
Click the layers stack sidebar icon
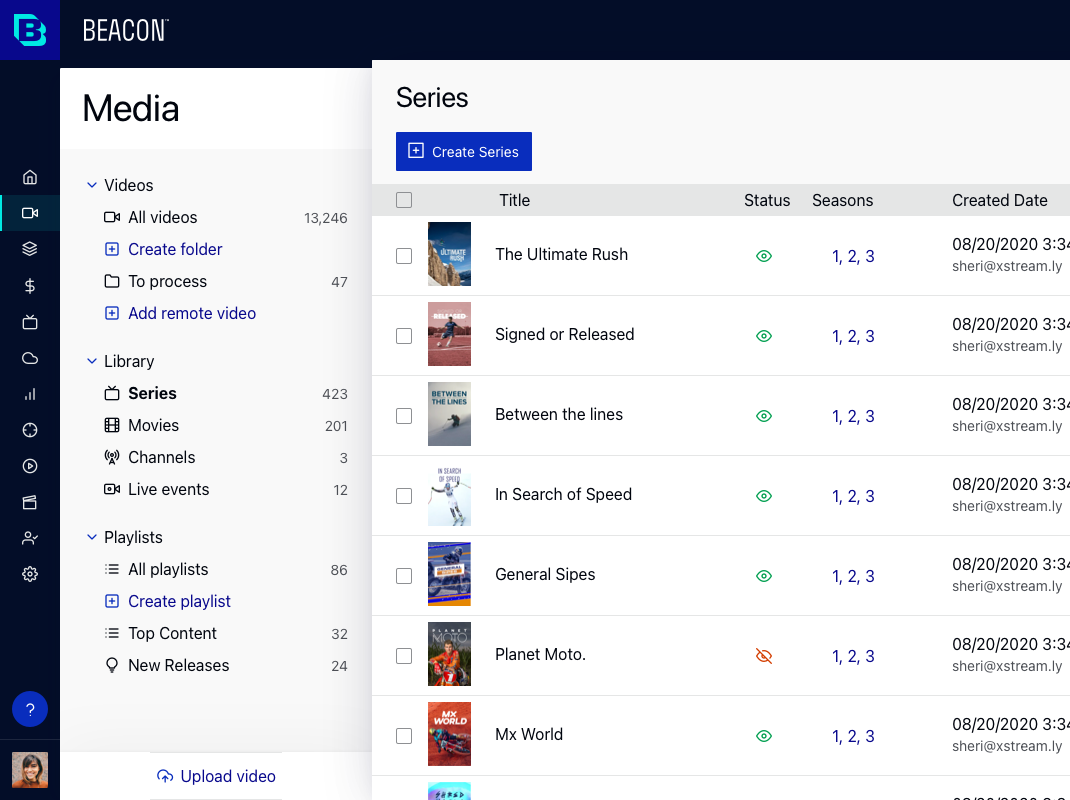(30, 249)
